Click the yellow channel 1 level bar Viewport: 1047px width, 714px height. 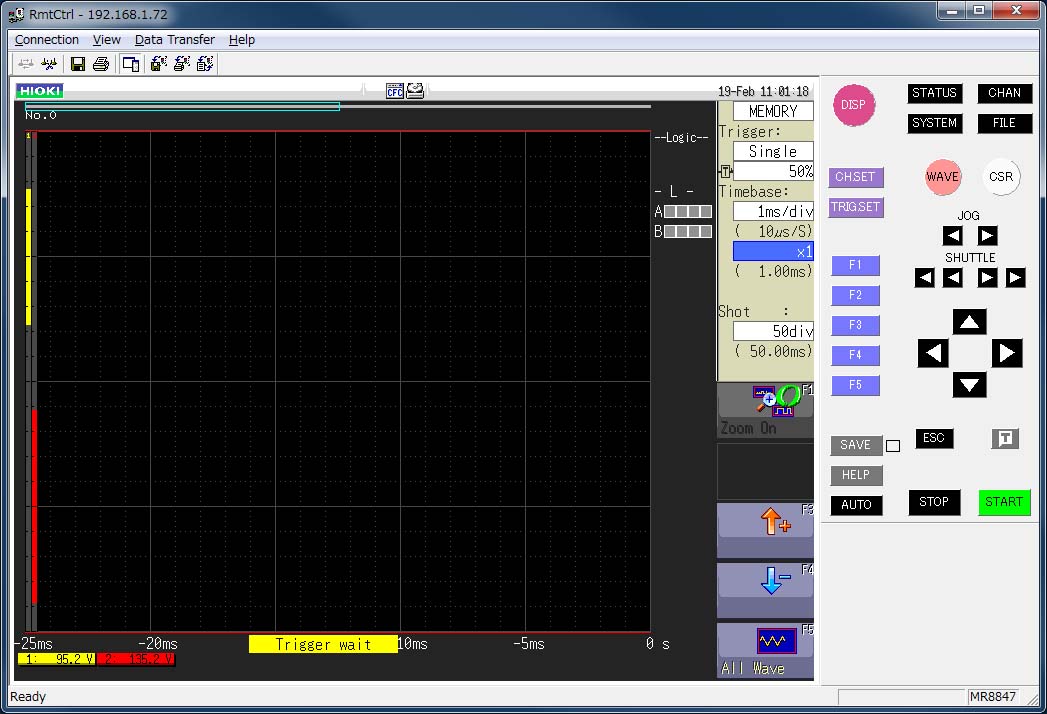(29, 256)
